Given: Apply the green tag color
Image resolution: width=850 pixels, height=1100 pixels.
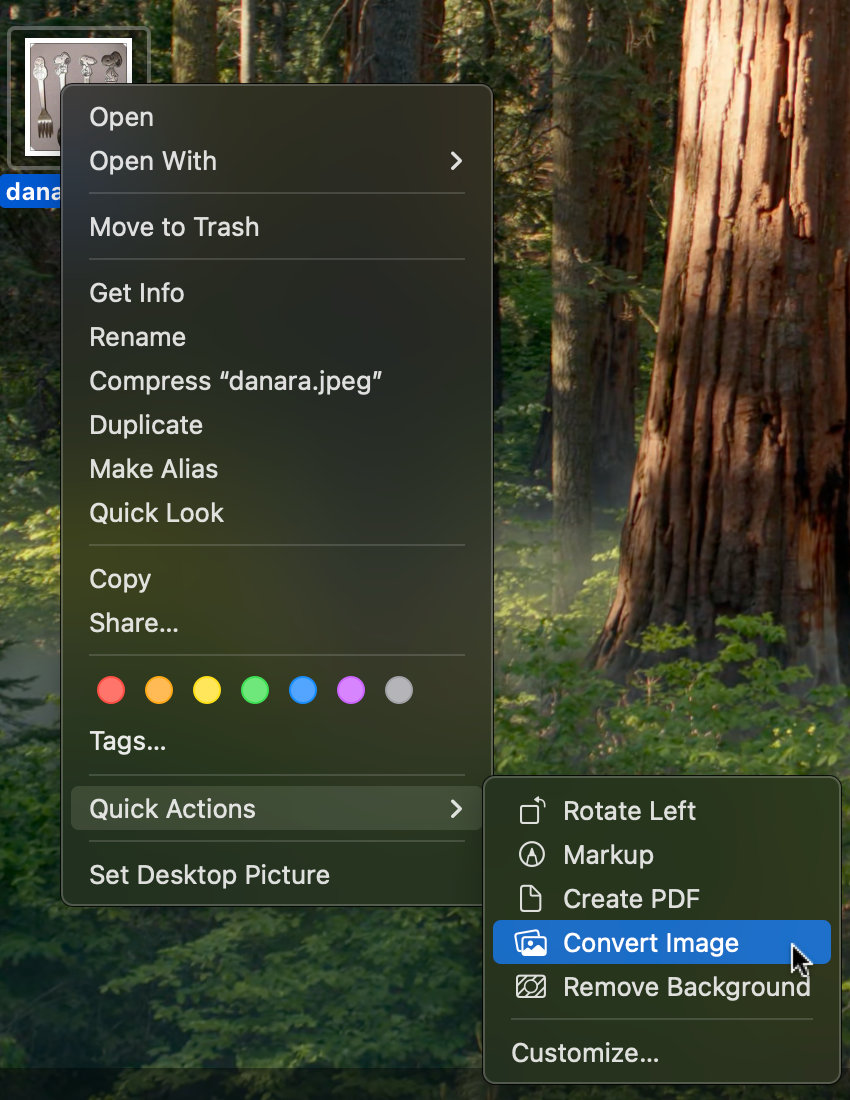Looking at the screenshot, I should (x=255, y=690).
